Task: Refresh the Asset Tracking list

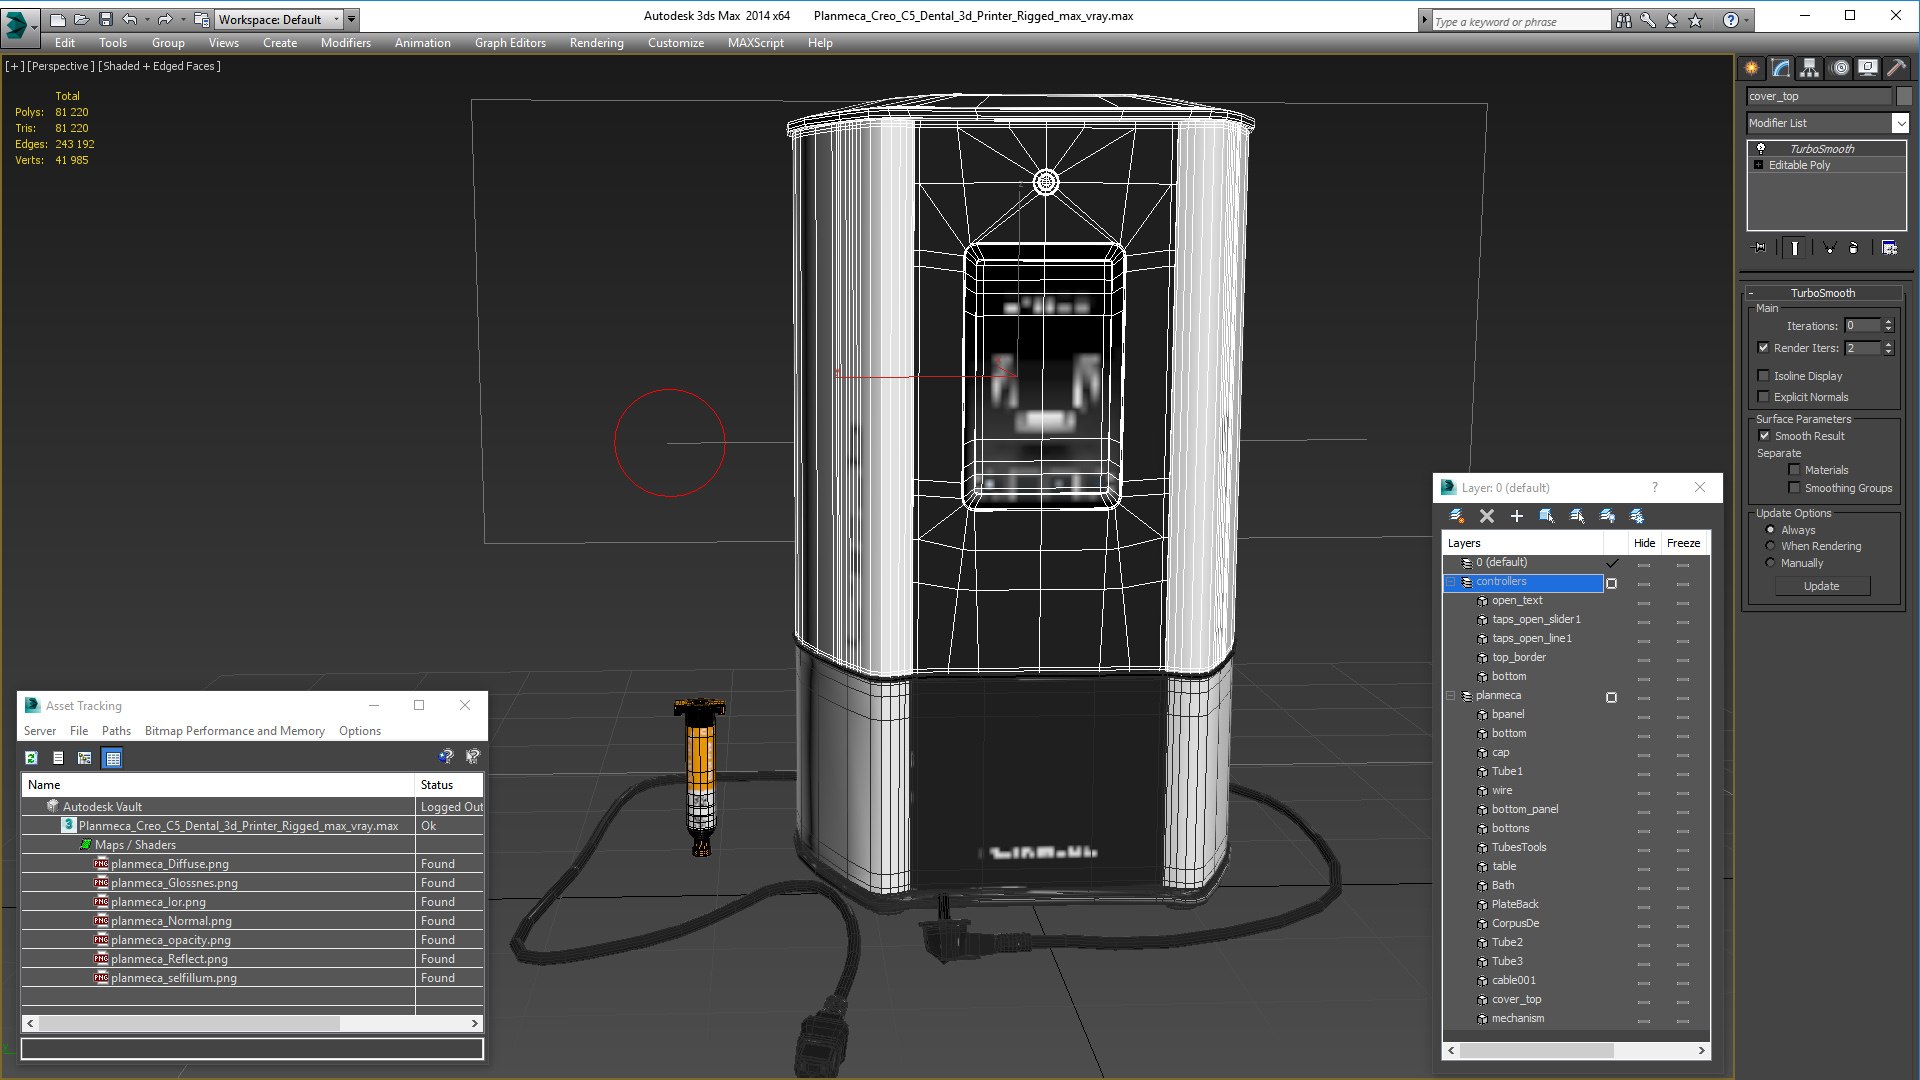Action: [x=32, y=758]
